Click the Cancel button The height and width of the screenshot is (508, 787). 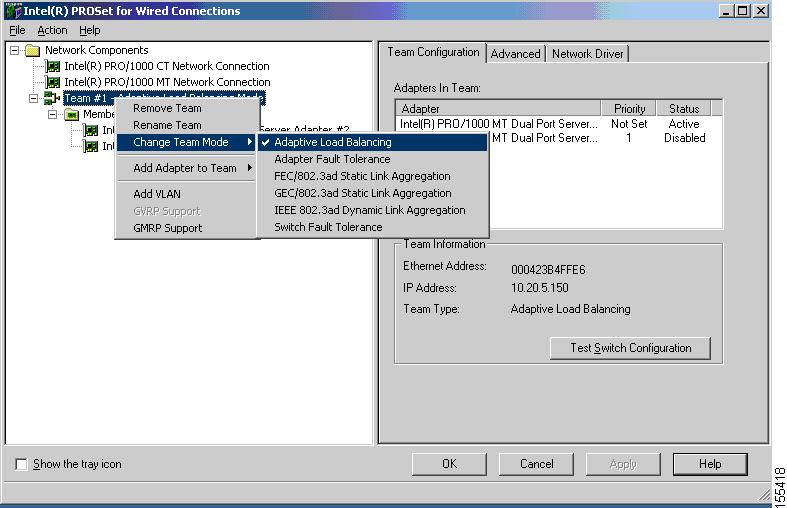tap(536, 464)
